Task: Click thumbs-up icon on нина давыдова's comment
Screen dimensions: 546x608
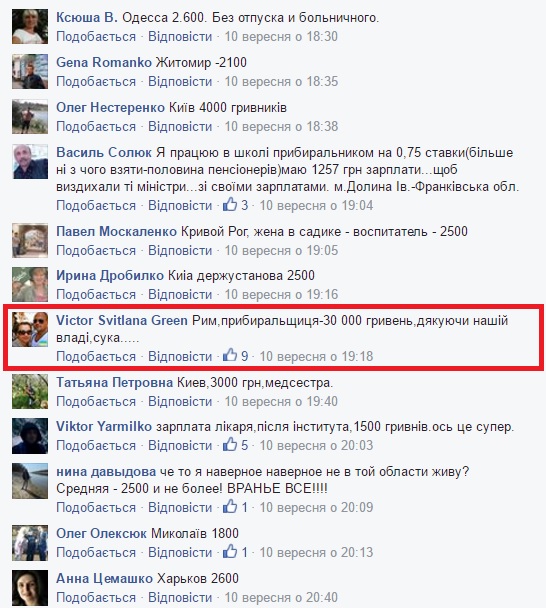Action: pos(230,506)
